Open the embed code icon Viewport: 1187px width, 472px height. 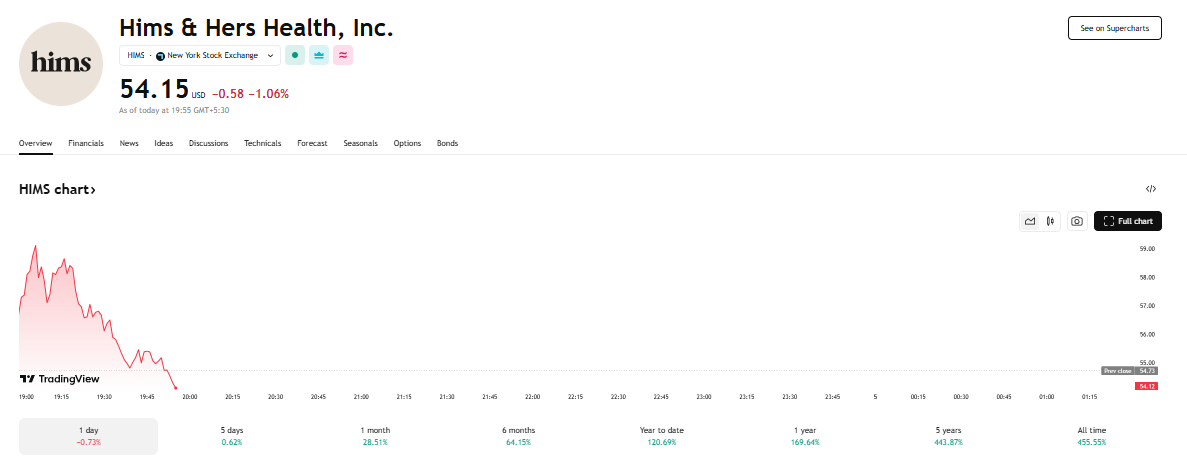1151,189
